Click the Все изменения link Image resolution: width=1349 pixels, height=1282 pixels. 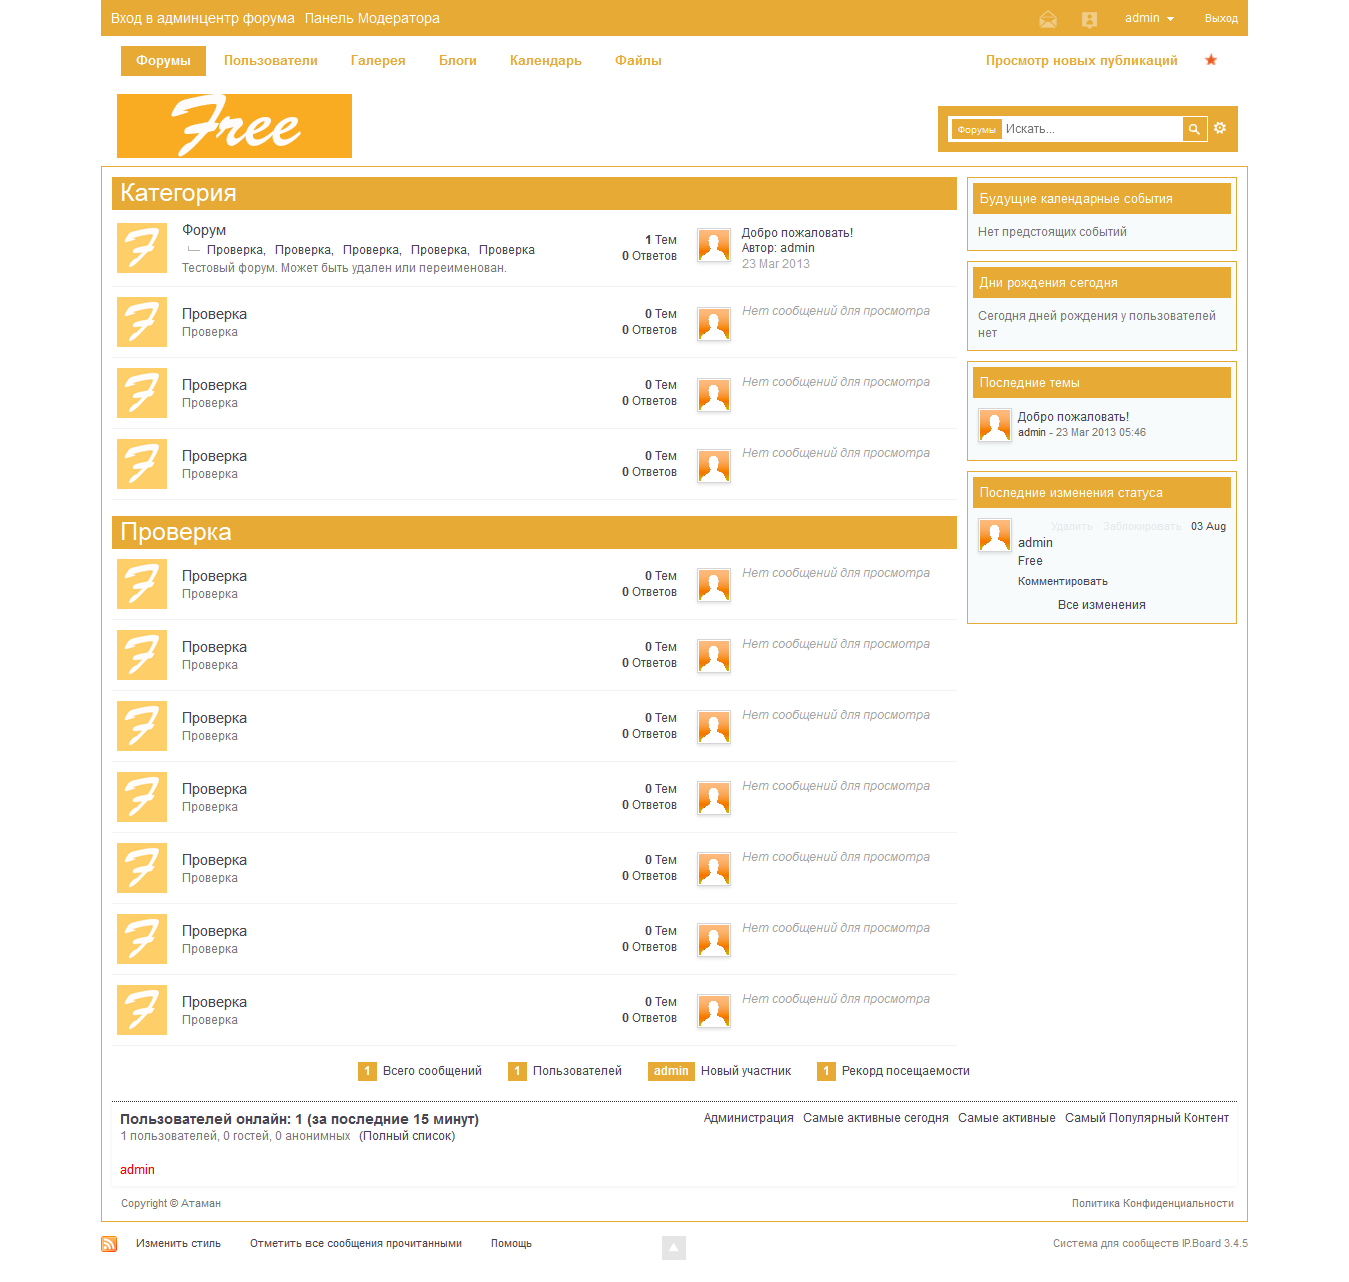click(x=1101, y=605)
